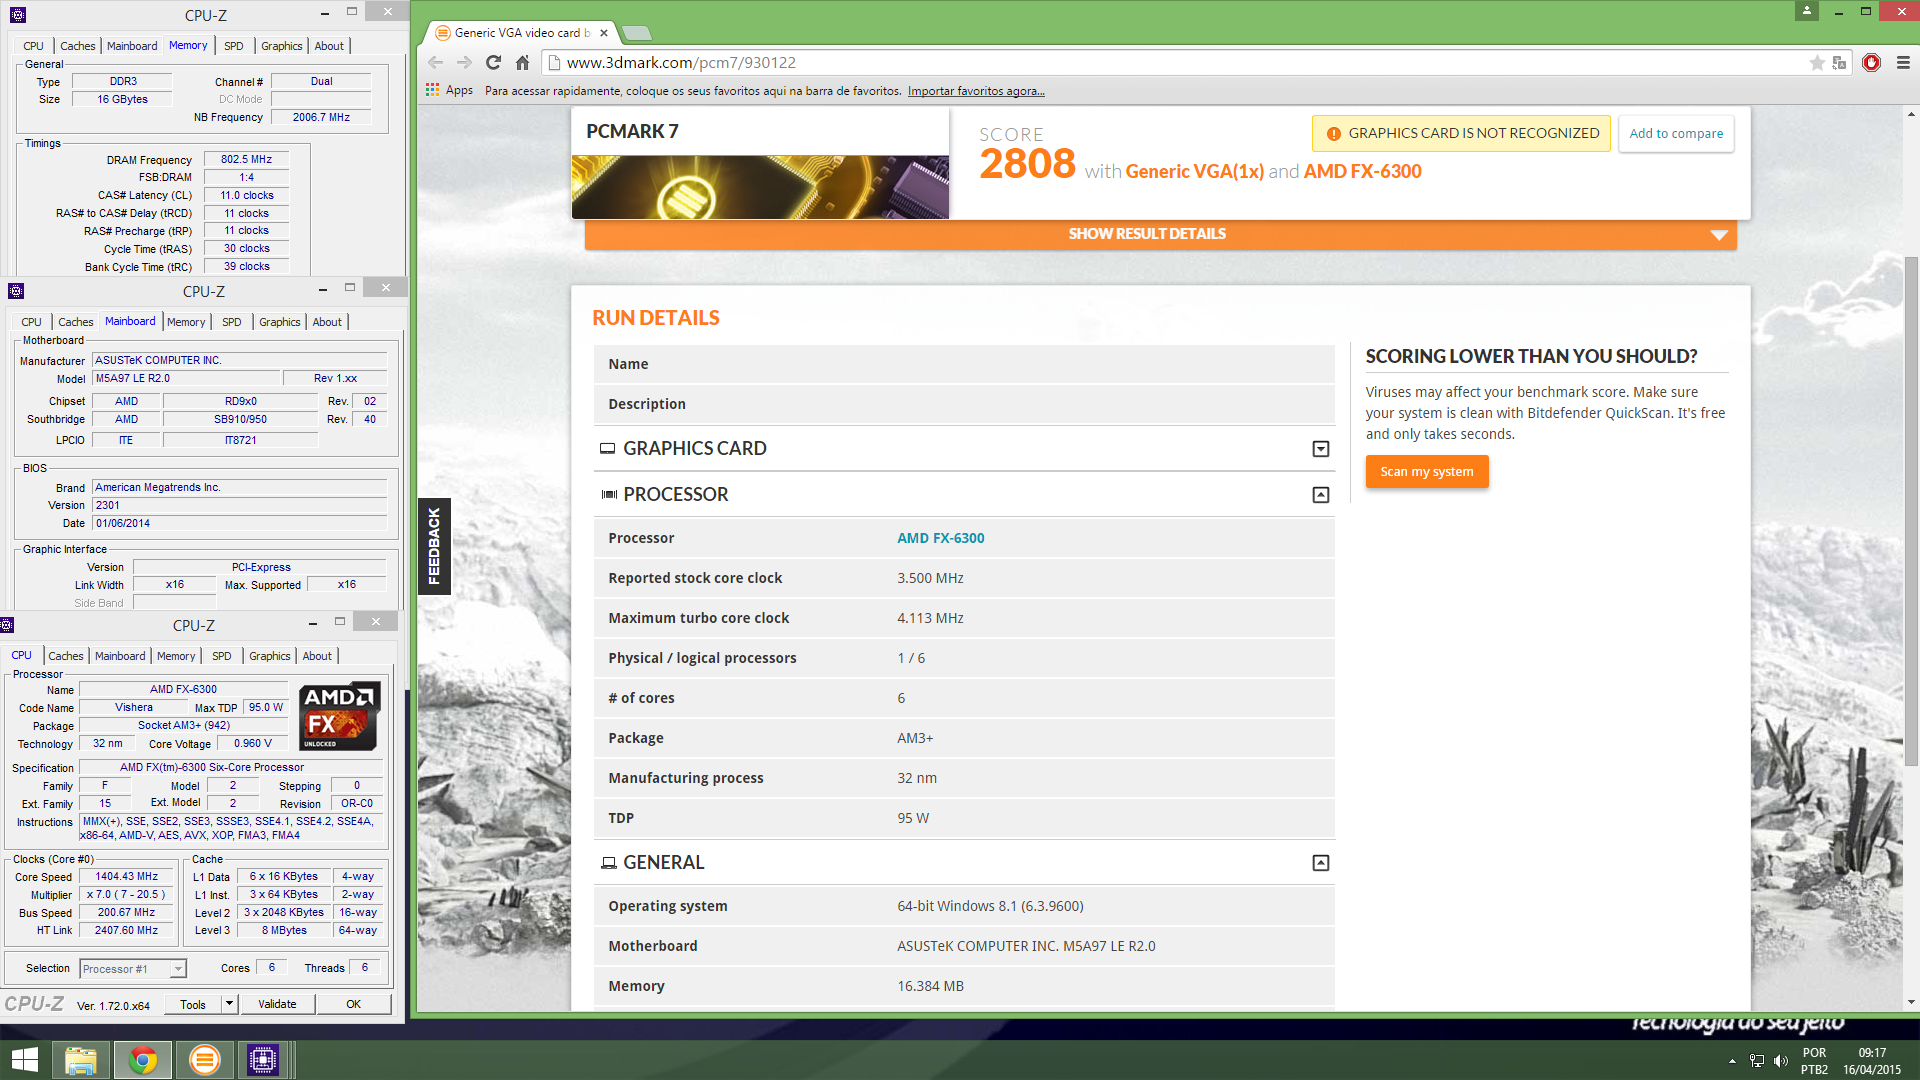The height and width of the screenshot is (1080, 1920).
Task: Open the Tools dropdown arrow in CPU-Z
Action: click(229, 1004)
